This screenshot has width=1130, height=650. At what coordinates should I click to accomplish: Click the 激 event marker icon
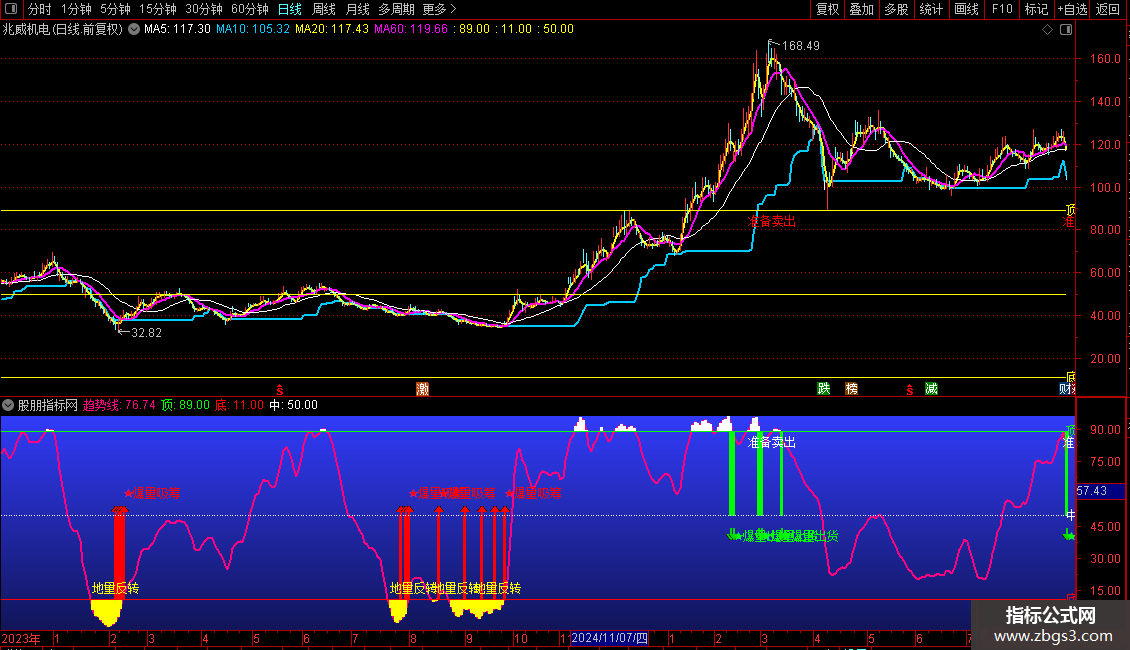click(423, 389)
